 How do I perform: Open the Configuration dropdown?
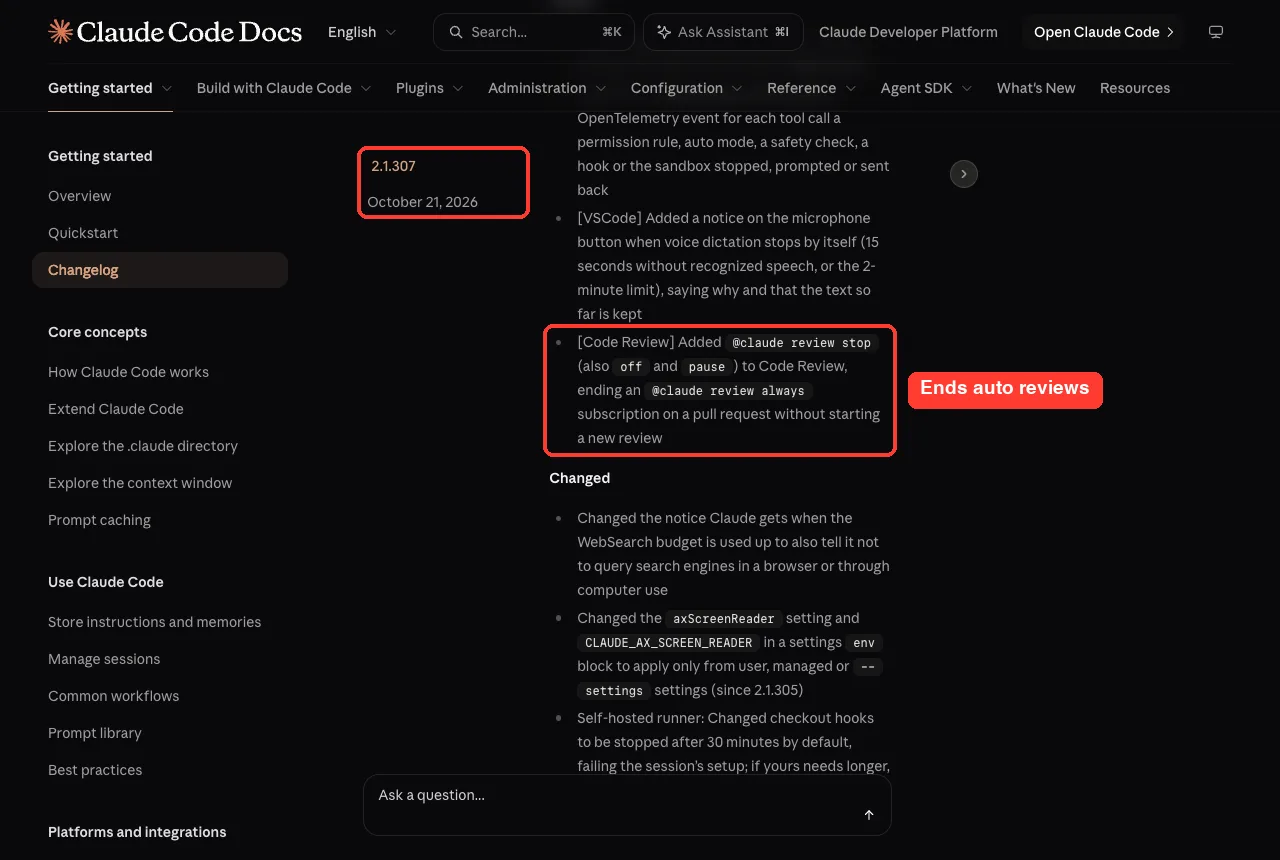point(687,88)
